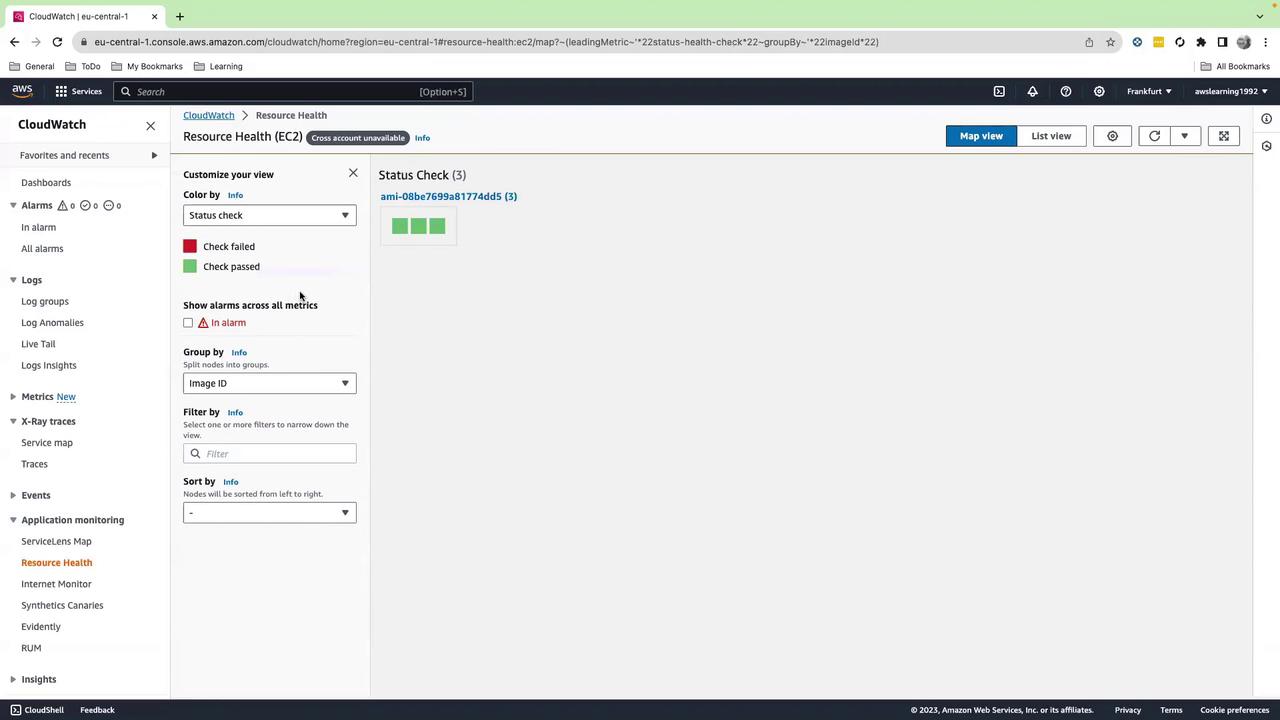Click the hexagon icon below the info icon
The image size is (1280, 720).
pyautogui.click(x=1266, y=146)
